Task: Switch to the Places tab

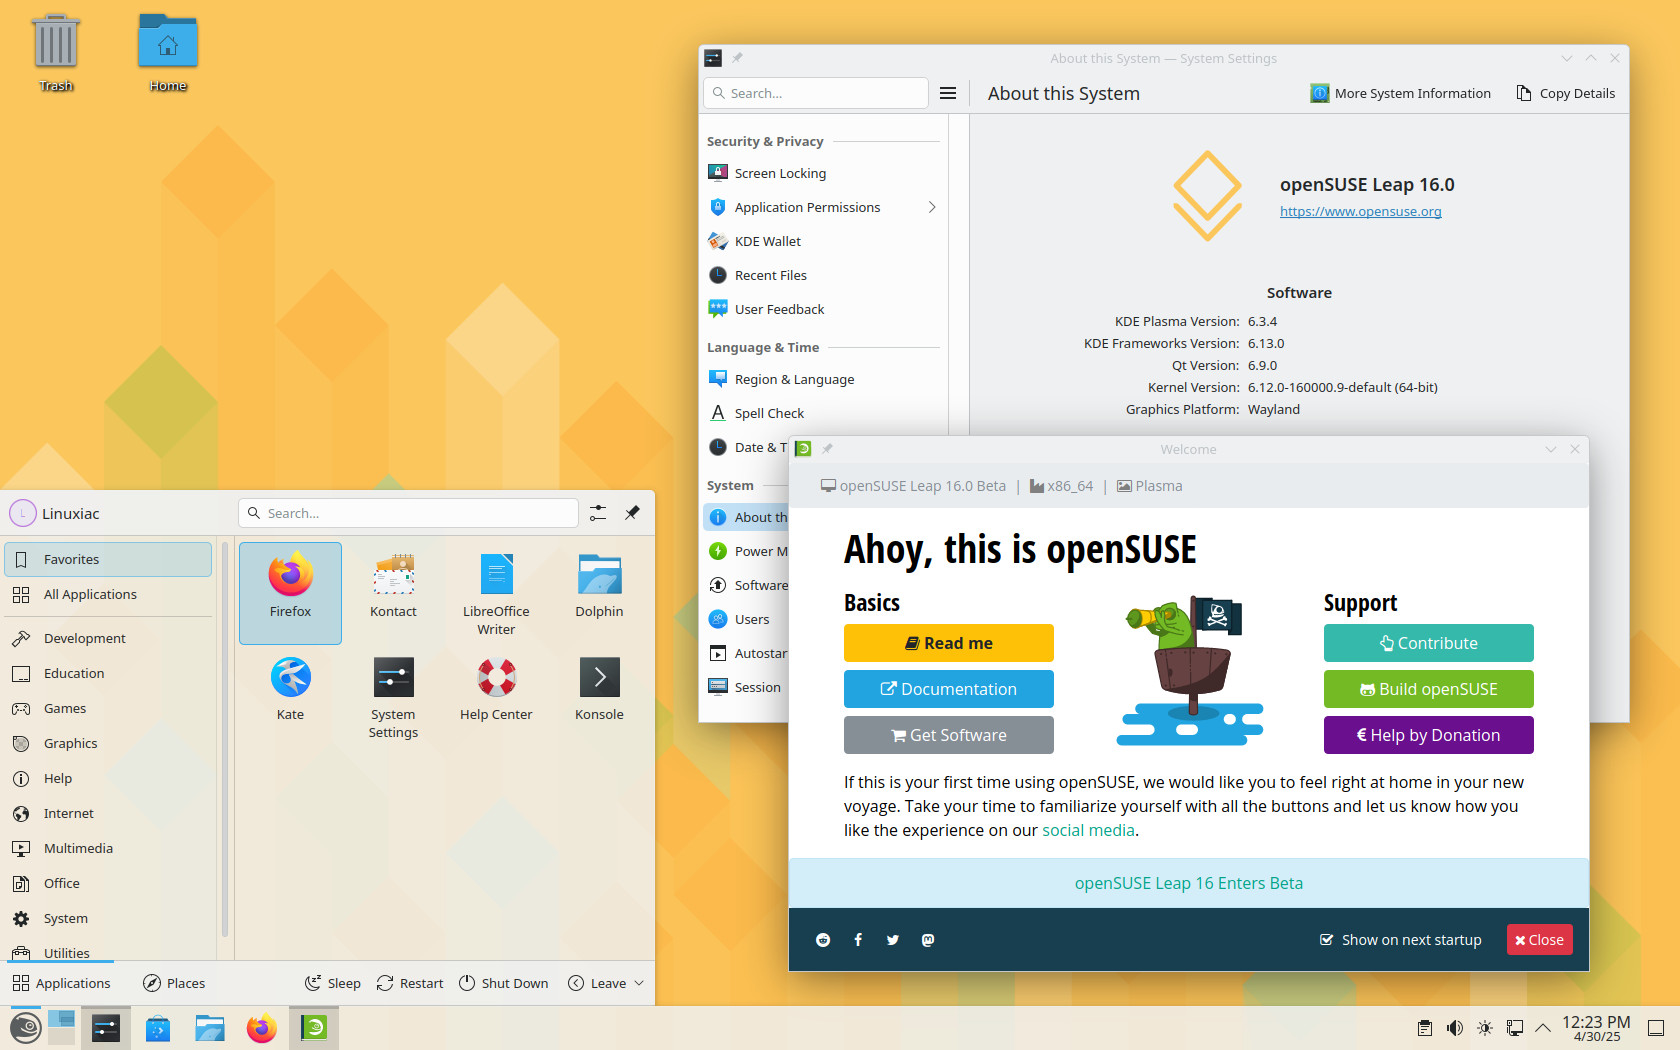Action: (x=174, y=983)
